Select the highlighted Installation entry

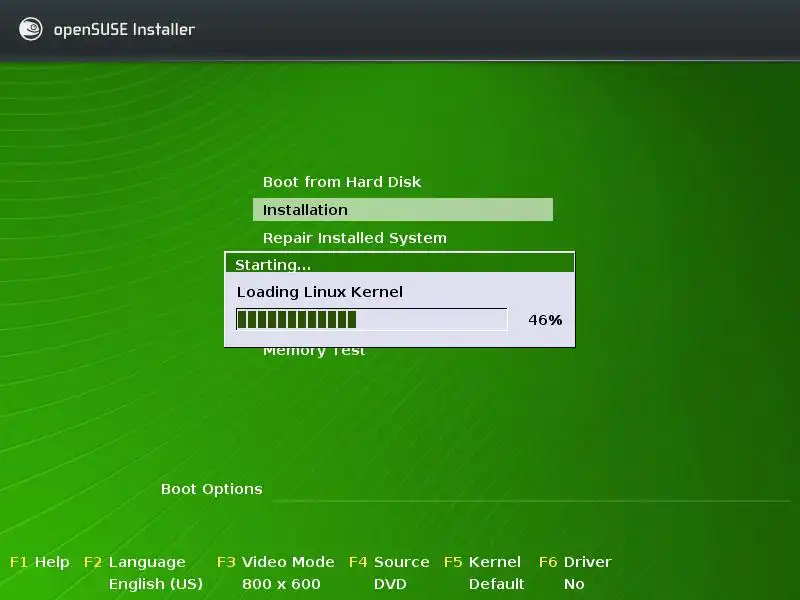pyautogui.click(x=403, y=210)
